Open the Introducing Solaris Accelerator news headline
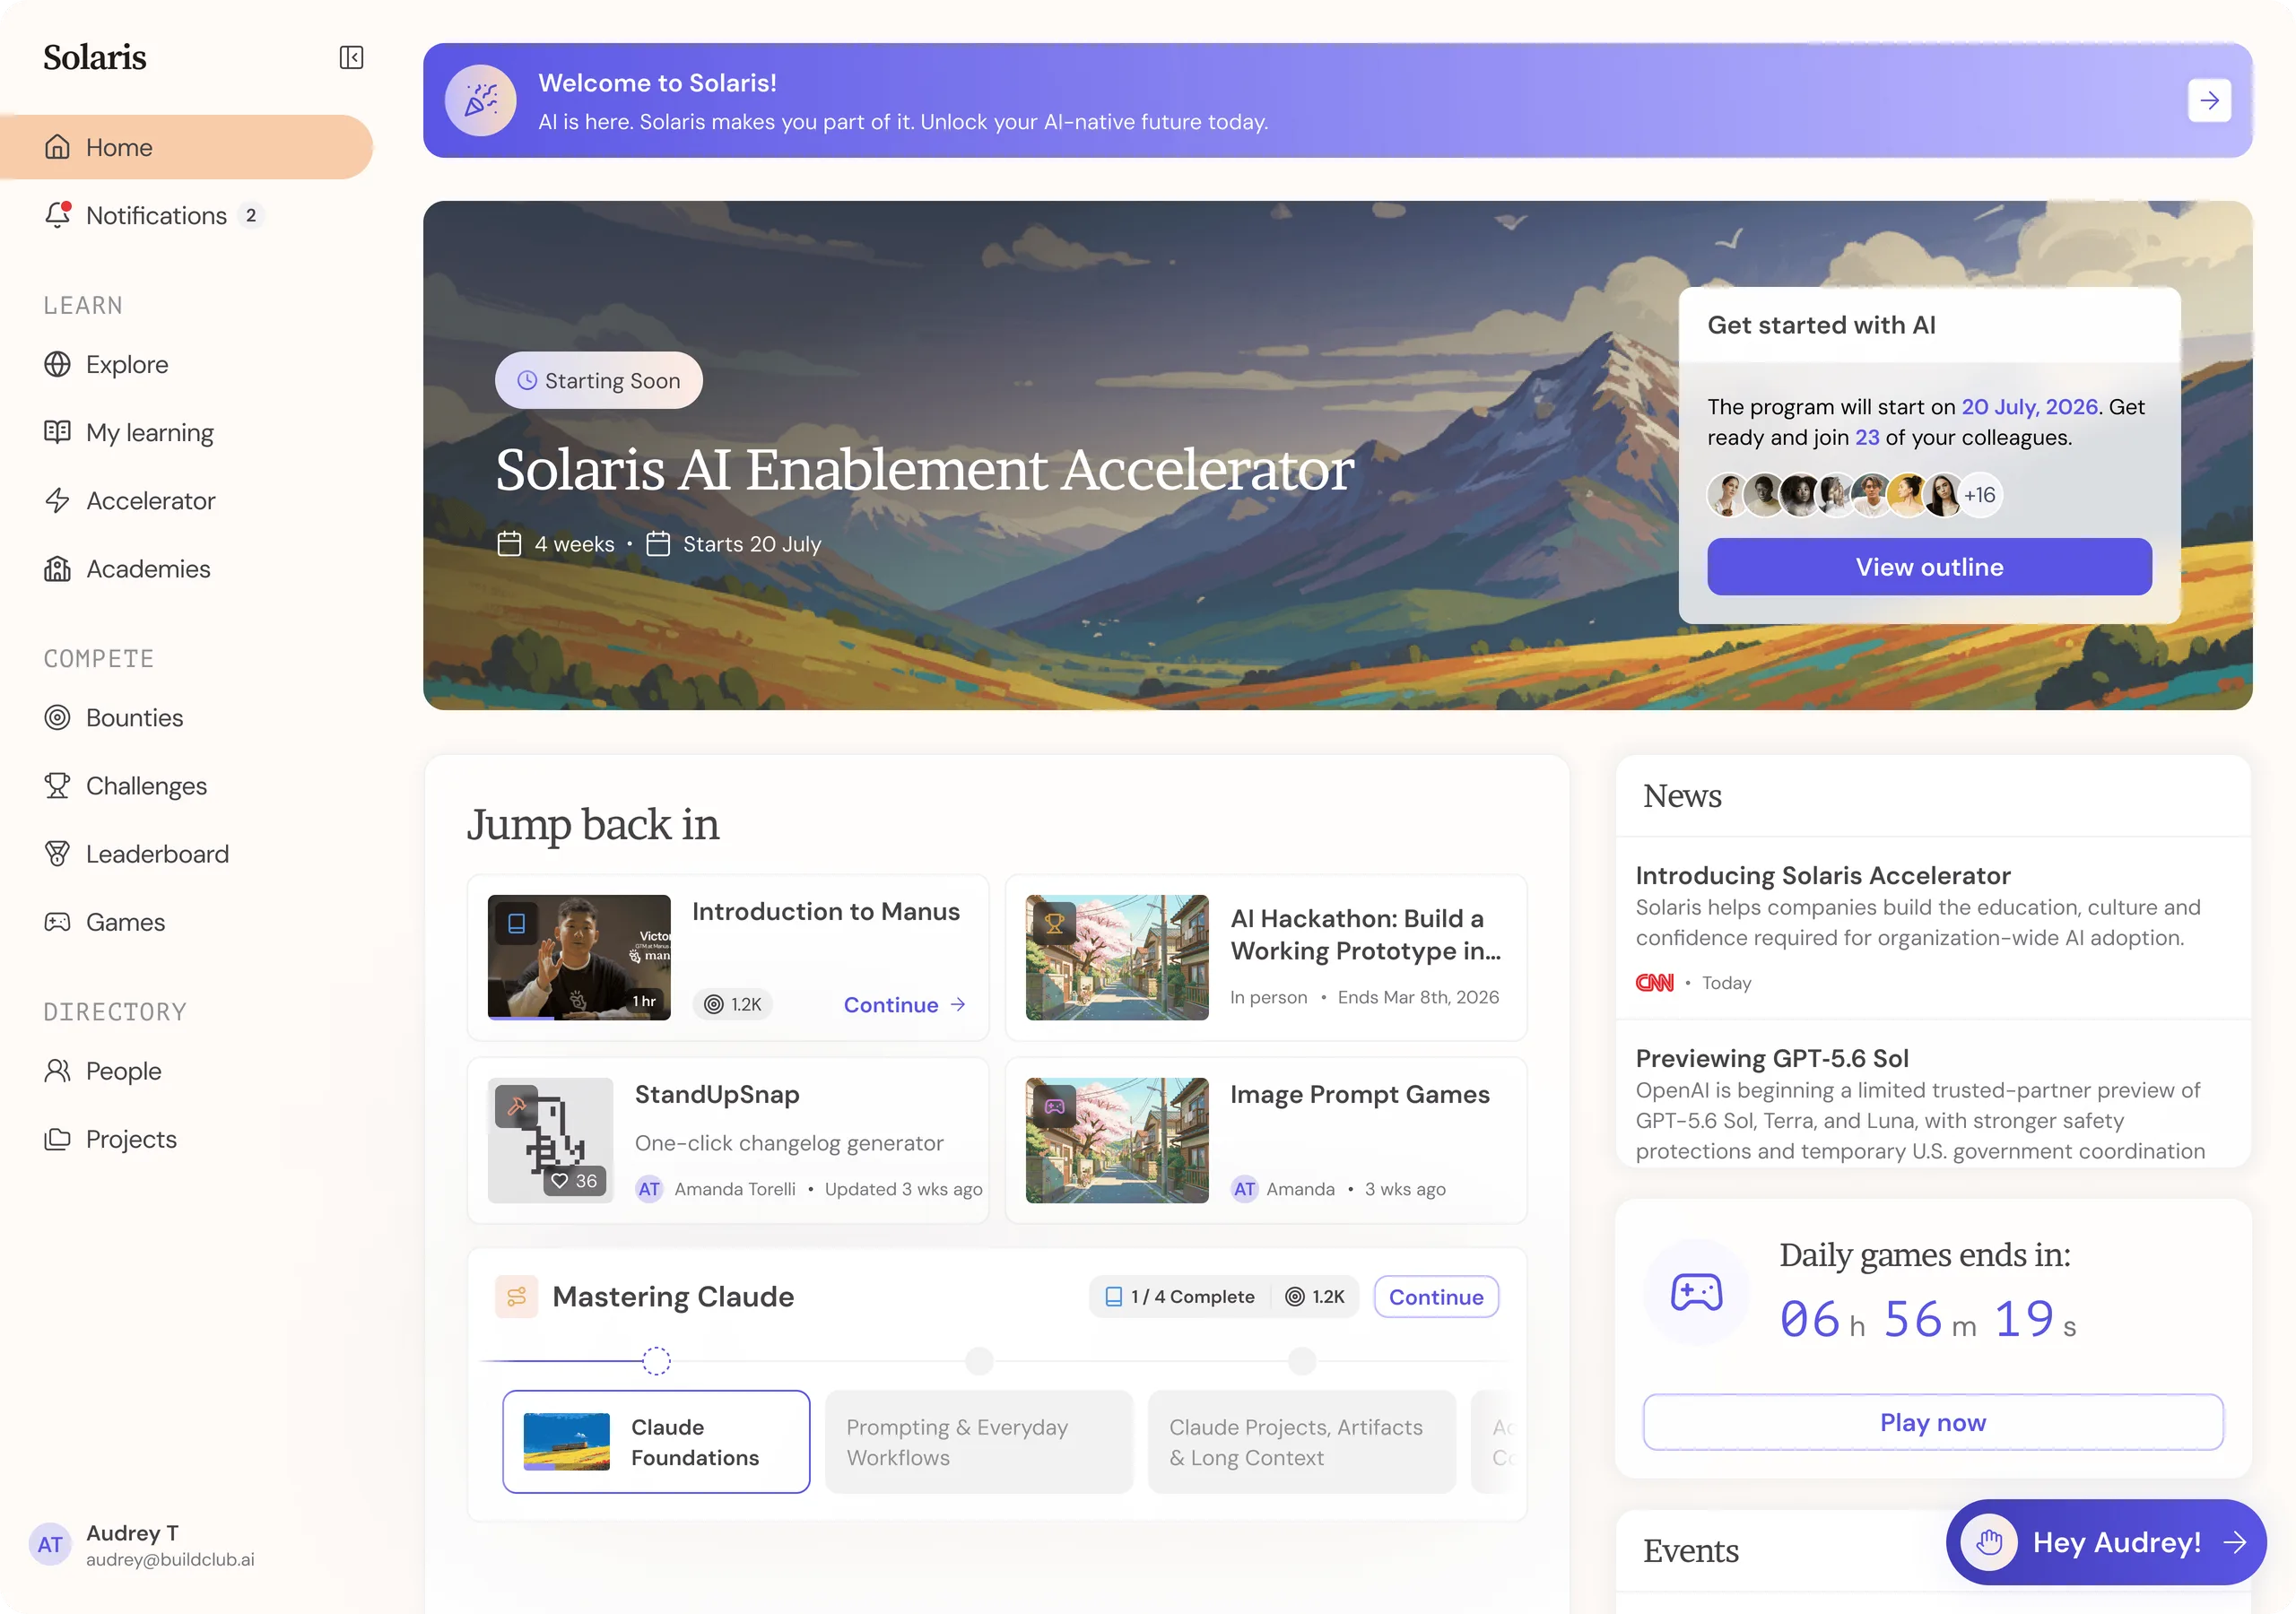2296x1614 pixels. coord(1822,875)
